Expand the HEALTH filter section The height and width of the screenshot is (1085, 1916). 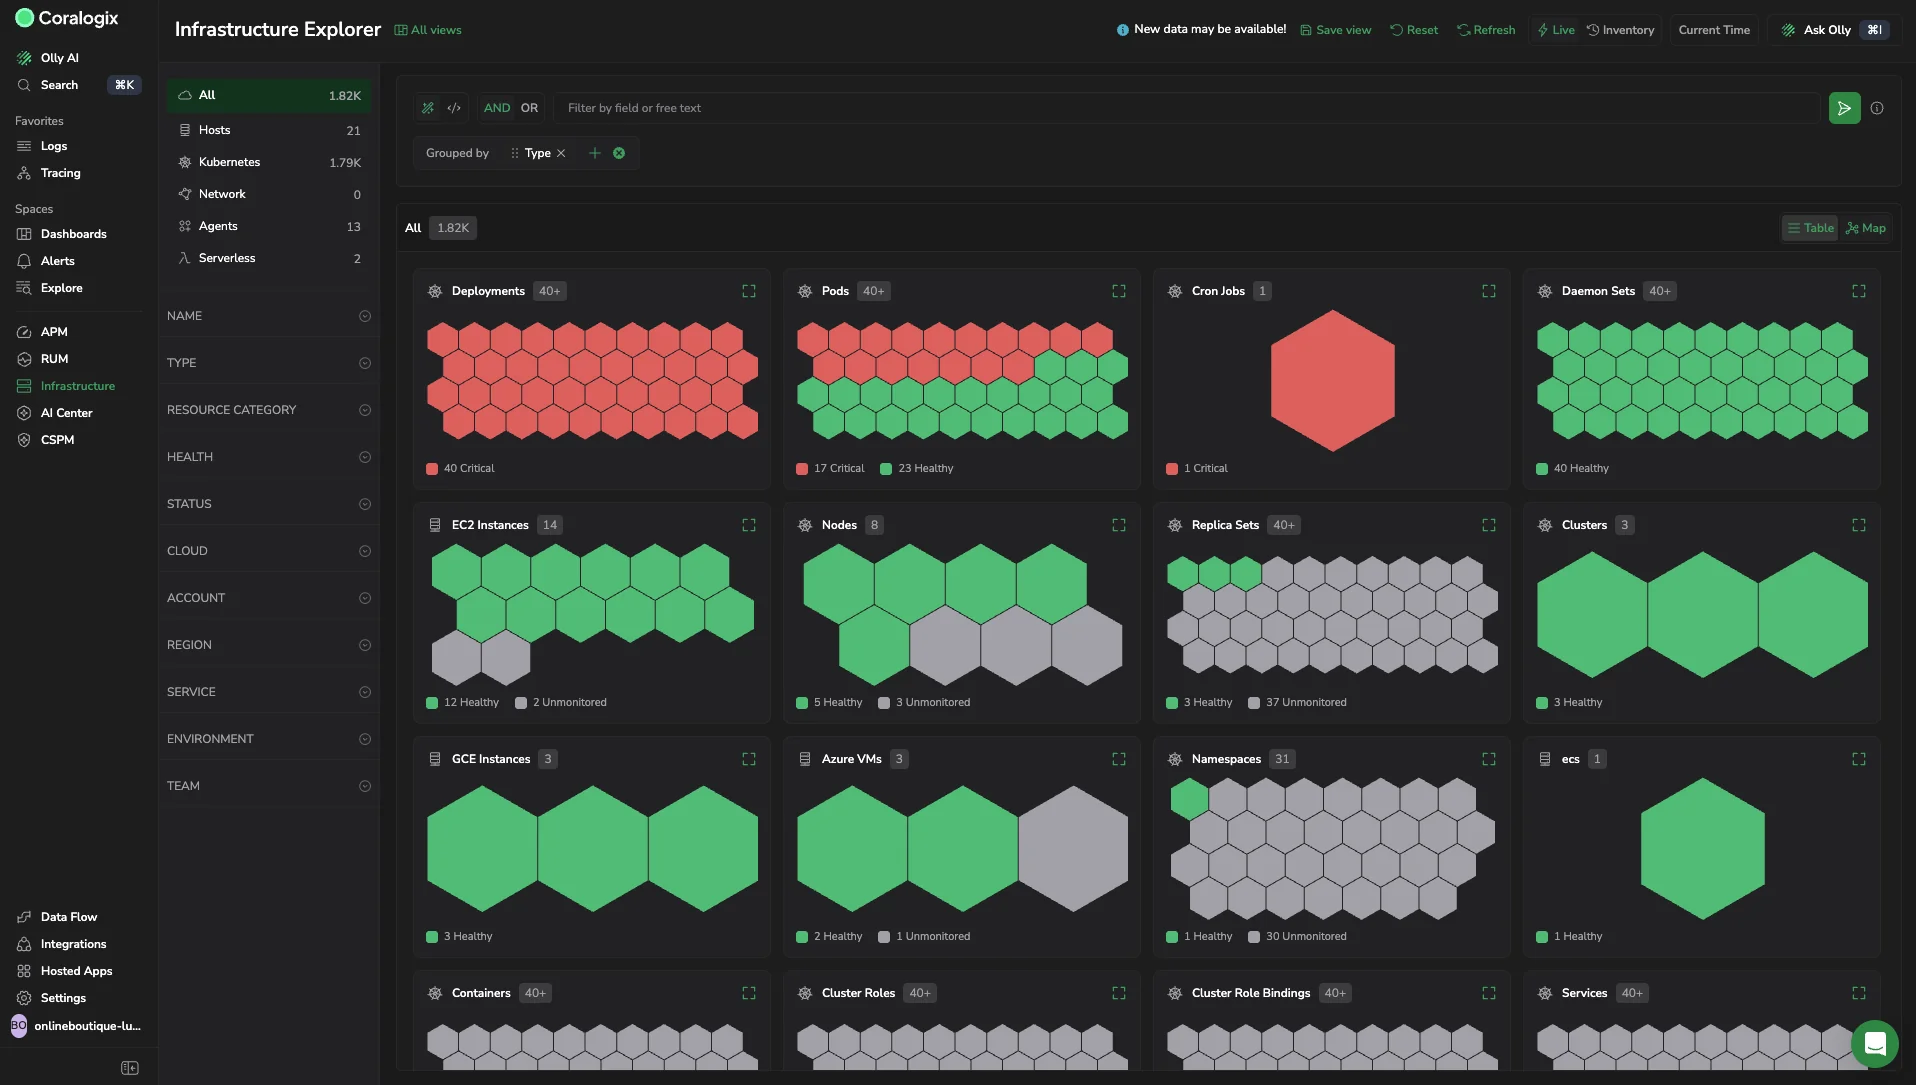[269, 457]
